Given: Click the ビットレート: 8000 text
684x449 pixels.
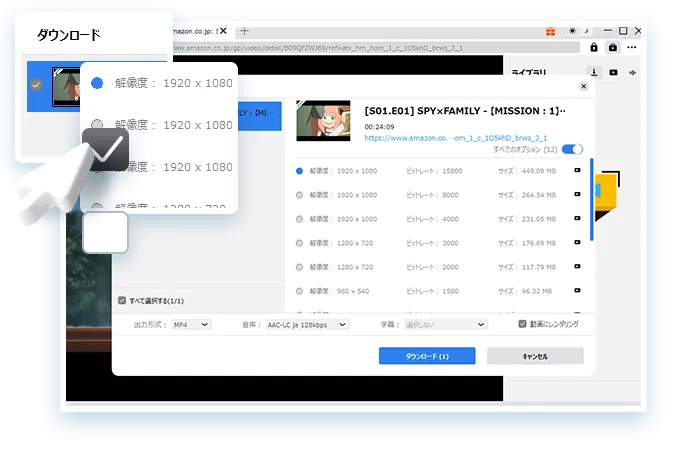Looking at the screenshot, I should (x=432, y=195).
